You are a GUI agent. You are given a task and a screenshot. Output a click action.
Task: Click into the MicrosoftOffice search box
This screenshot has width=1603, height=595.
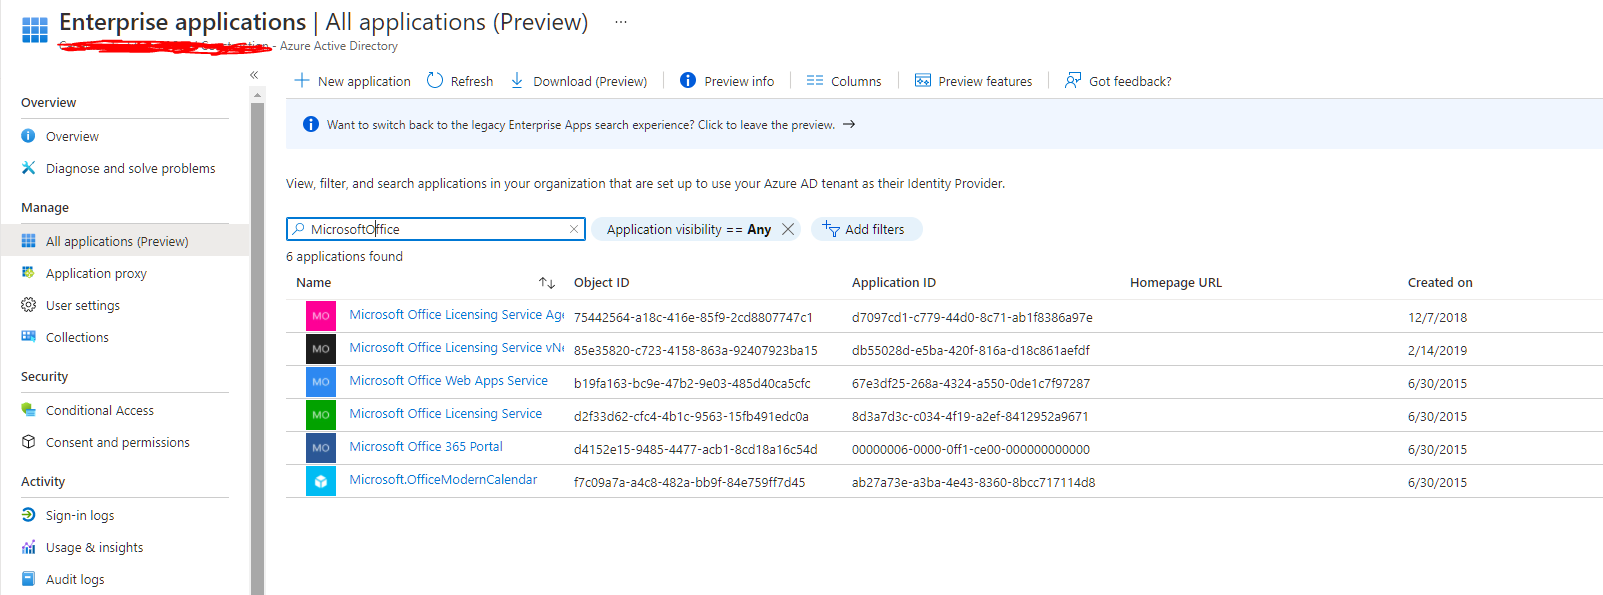(435, 229)
